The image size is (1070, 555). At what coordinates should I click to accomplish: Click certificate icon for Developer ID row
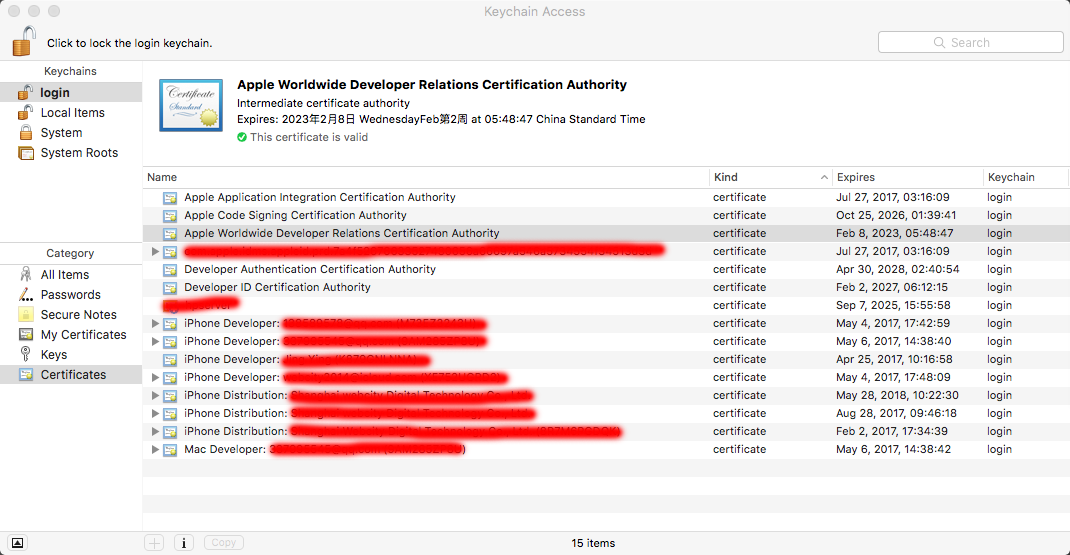tap(170, 287)
